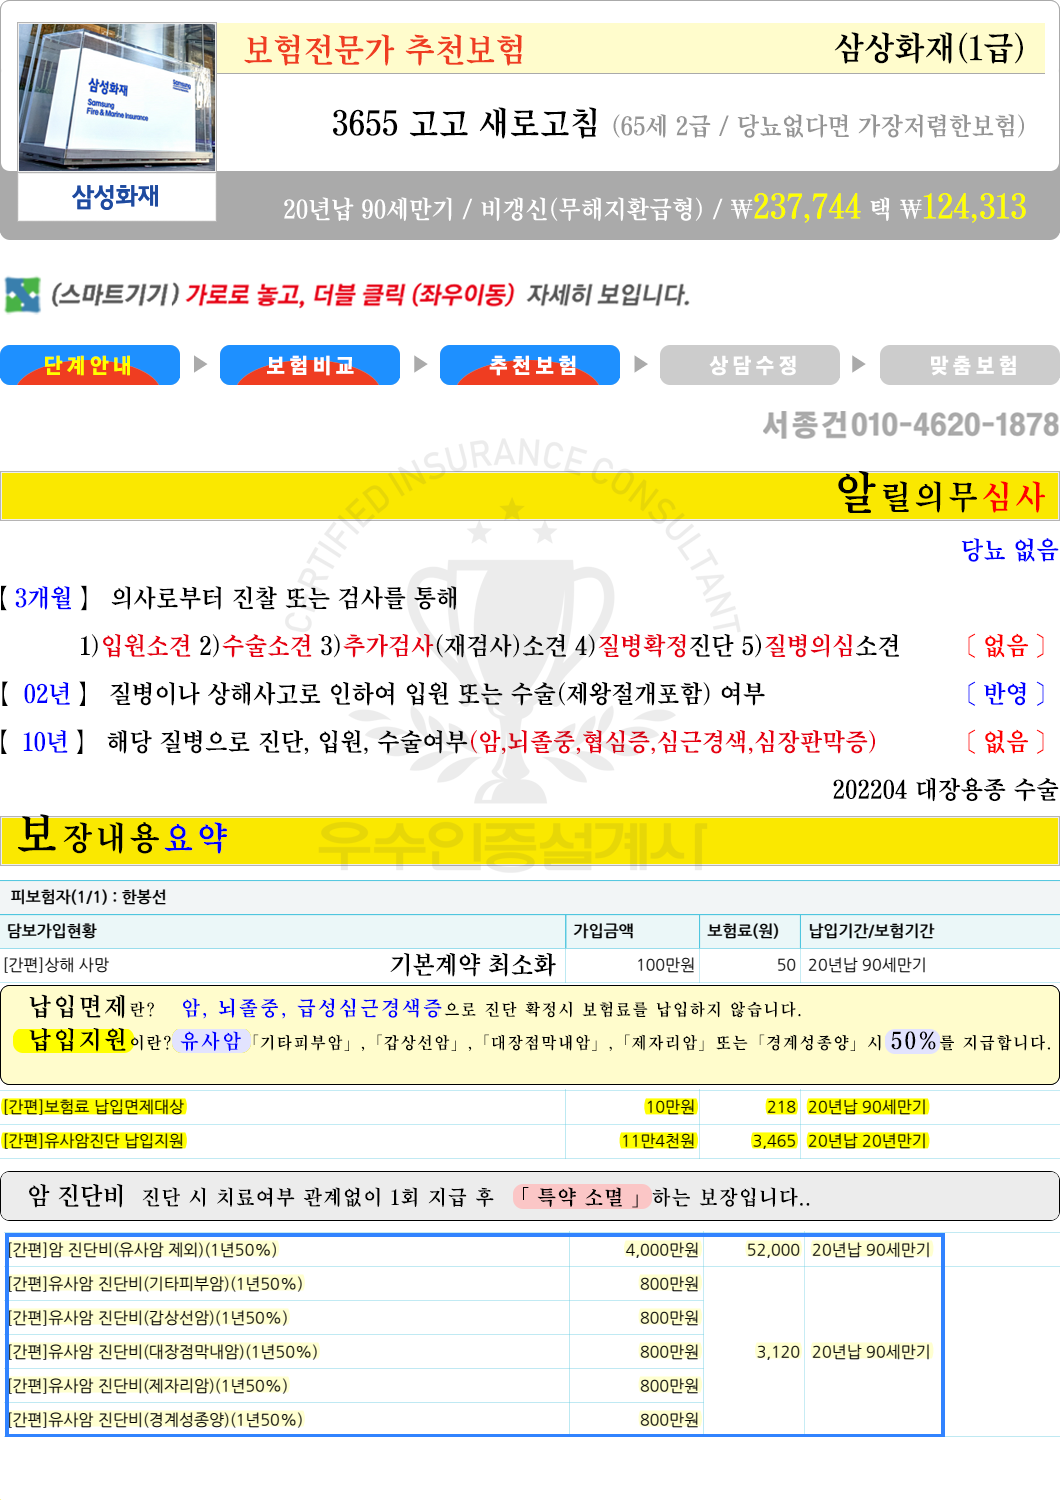Click the phone number 서종건010-4620-1878
This screenshot has height=1500, width=1060.
click(x=910, y=425)
